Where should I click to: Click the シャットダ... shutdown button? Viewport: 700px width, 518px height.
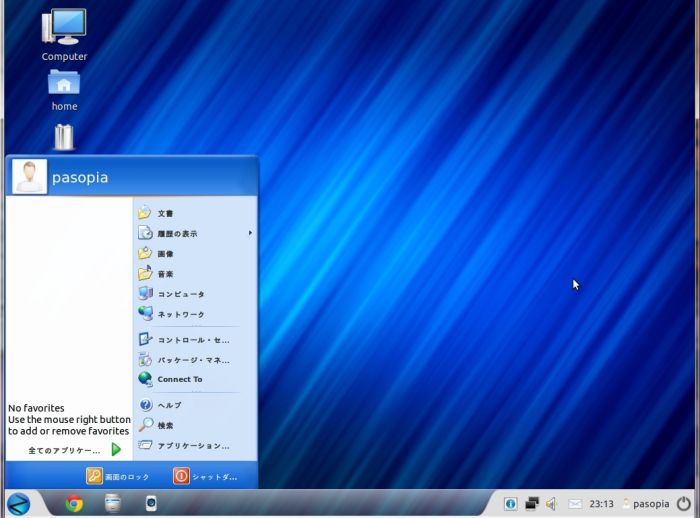(205, 476)
